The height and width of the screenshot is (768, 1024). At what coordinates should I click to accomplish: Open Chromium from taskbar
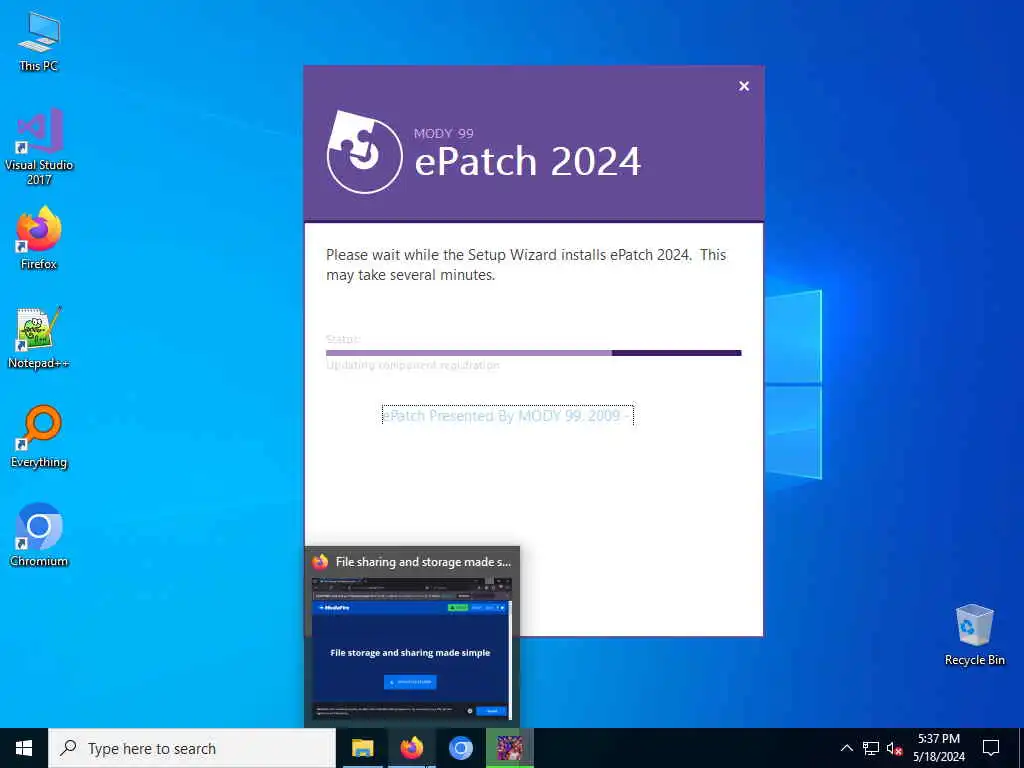point(460,748)
